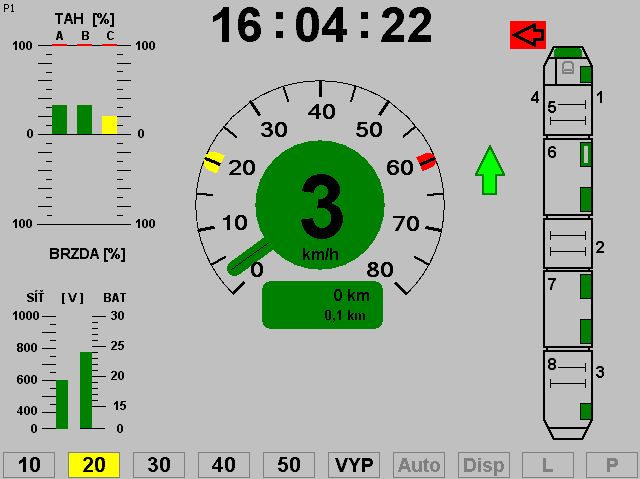This screenshot has width=640, height=479.
Task: Click the pantograph symbol in car 2
Action: 567,244
